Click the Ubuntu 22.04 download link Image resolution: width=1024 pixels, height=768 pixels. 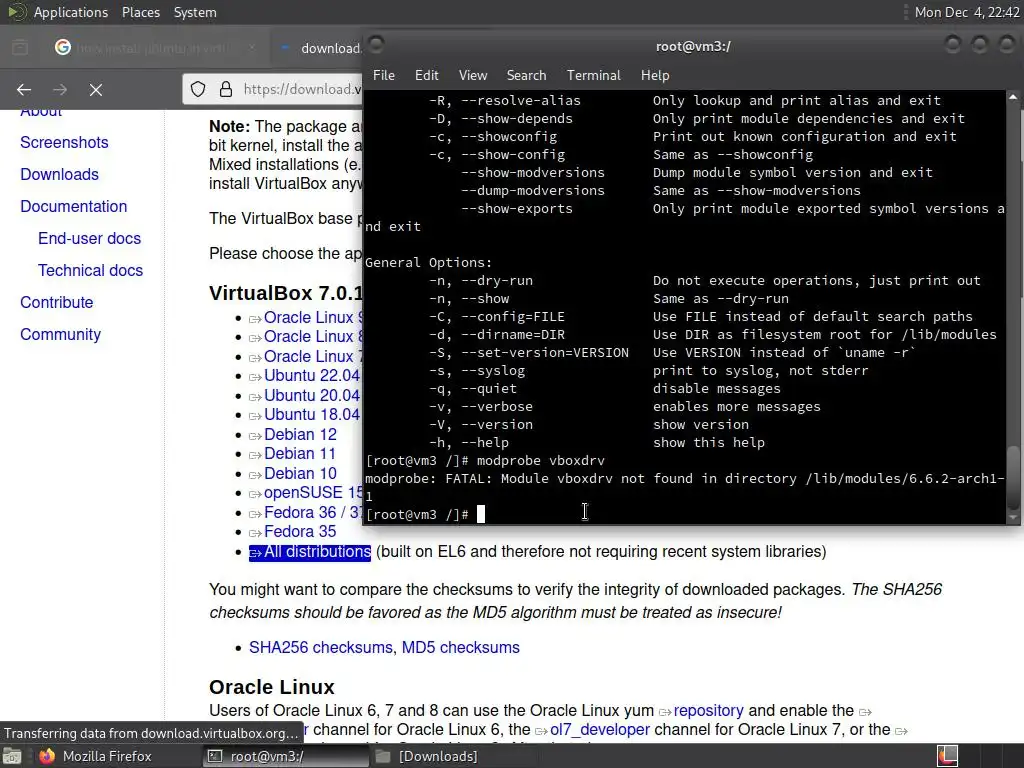point(312,376)
